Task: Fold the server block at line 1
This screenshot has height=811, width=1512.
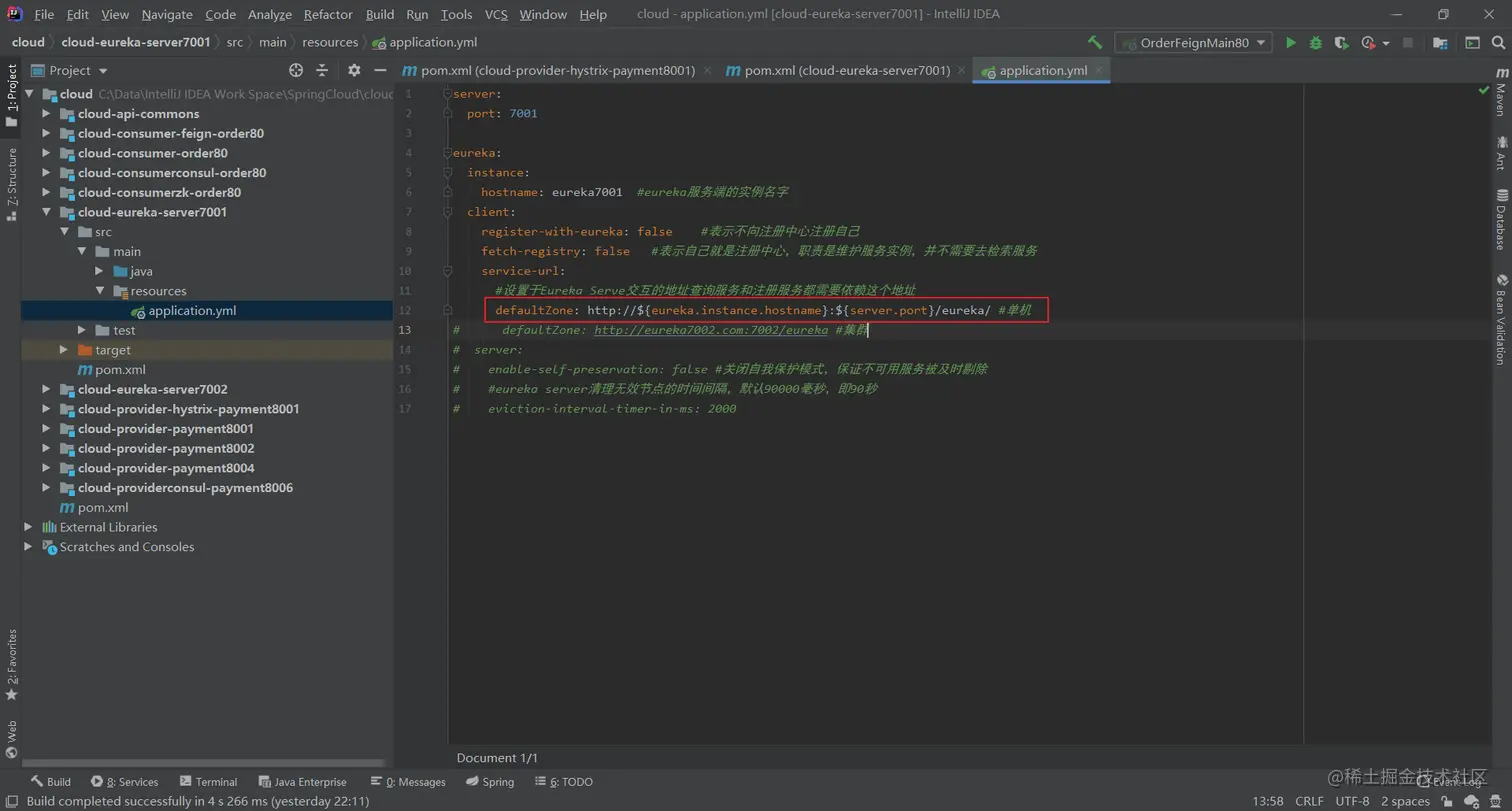Action: pos(449,94)
